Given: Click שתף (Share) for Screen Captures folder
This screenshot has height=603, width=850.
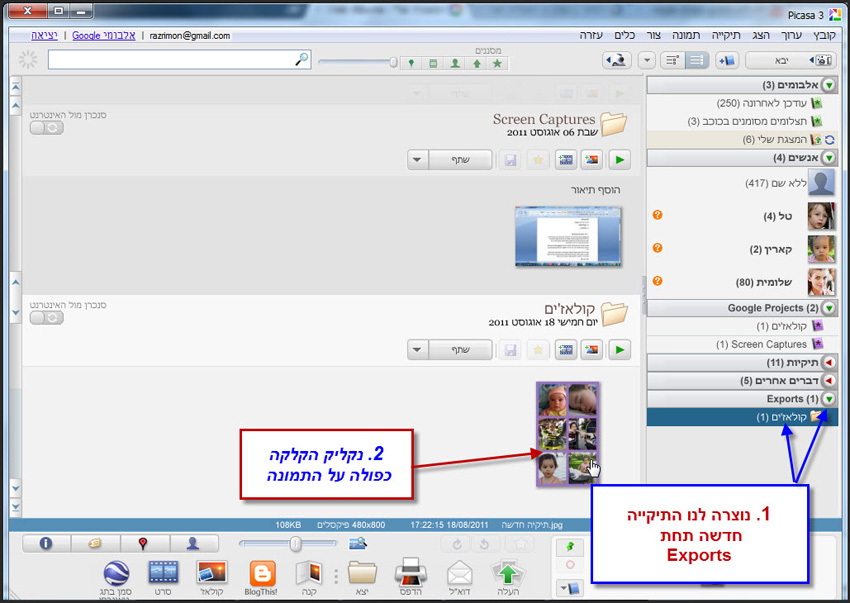Looking at the screenshot, I should pos(461,159).
